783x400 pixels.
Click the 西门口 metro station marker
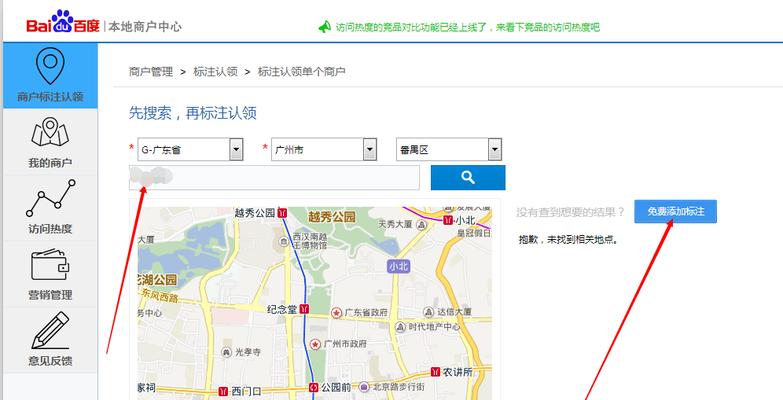pyautogui.click(x=224, y=392)
